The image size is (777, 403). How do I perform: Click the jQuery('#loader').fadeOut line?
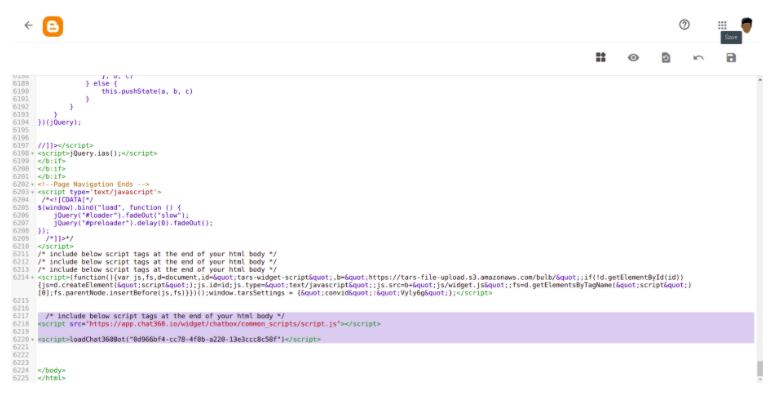coord(121,216)
